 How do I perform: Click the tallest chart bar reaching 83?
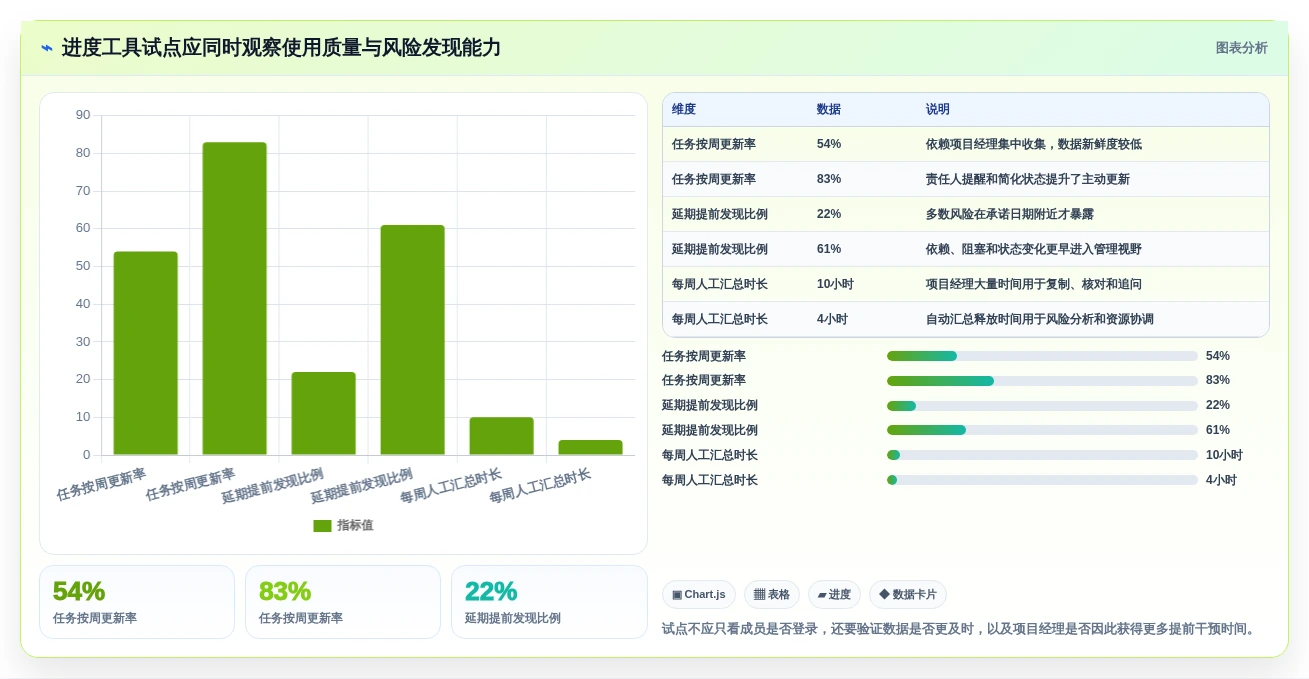[235, 299]
